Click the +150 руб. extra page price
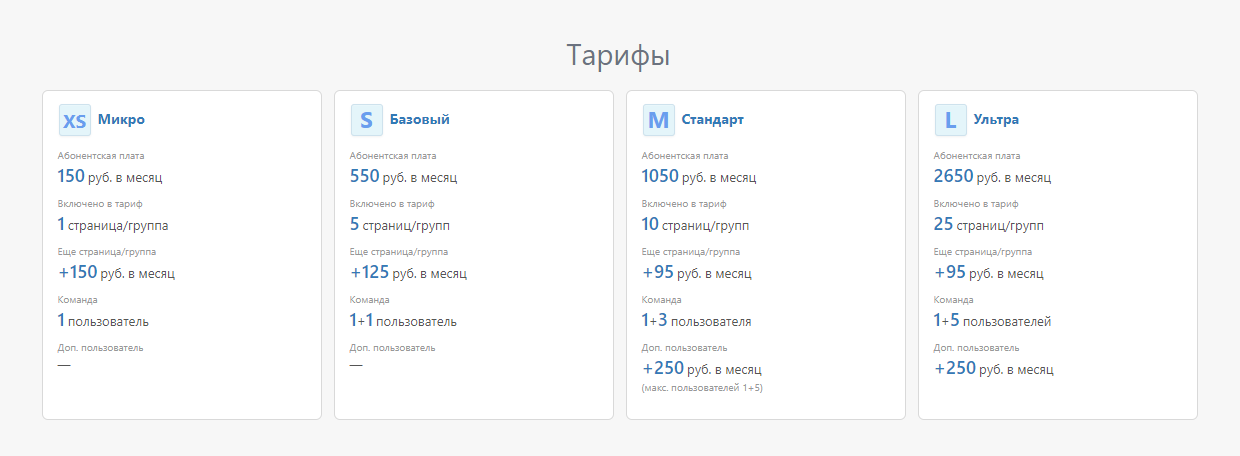The width and height of the screenshot is (1240, 456). (116, 272)
